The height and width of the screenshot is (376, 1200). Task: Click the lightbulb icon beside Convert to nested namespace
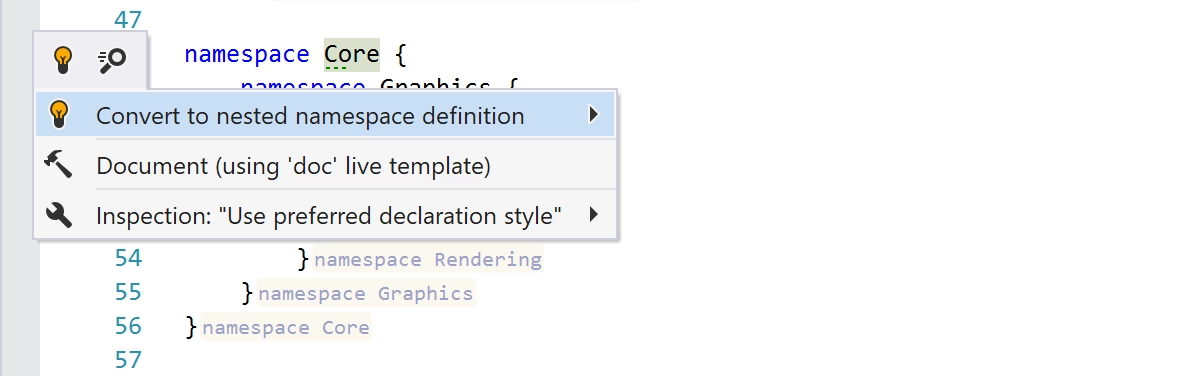[x=59, y=115]
